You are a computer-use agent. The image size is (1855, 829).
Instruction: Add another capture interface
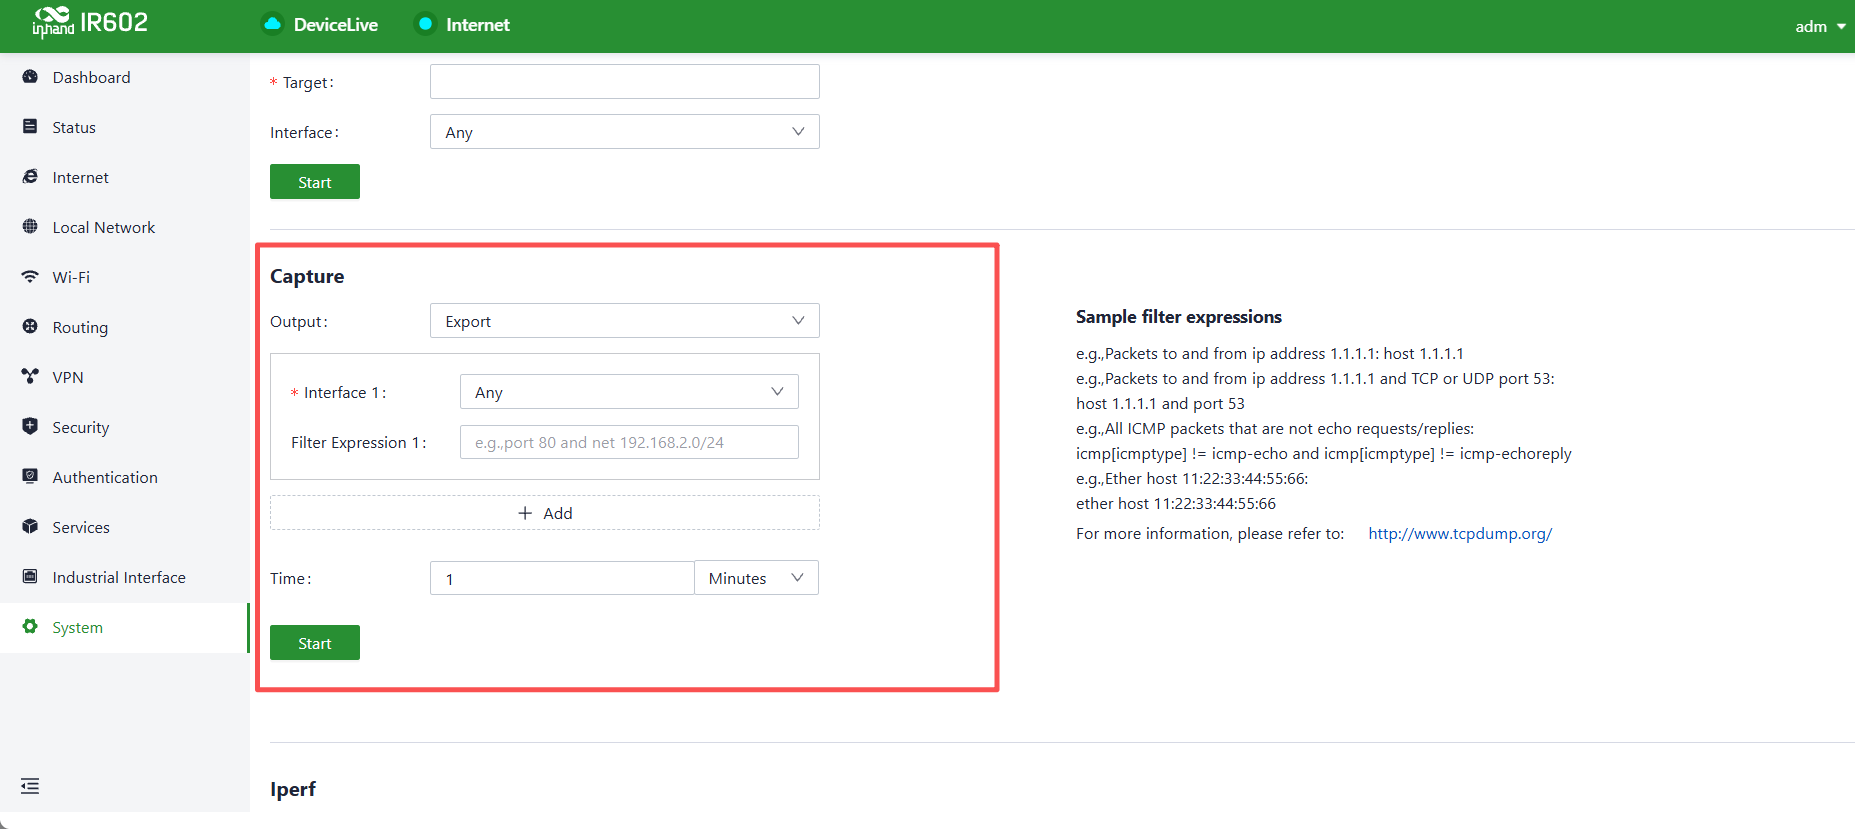point(545,513)
